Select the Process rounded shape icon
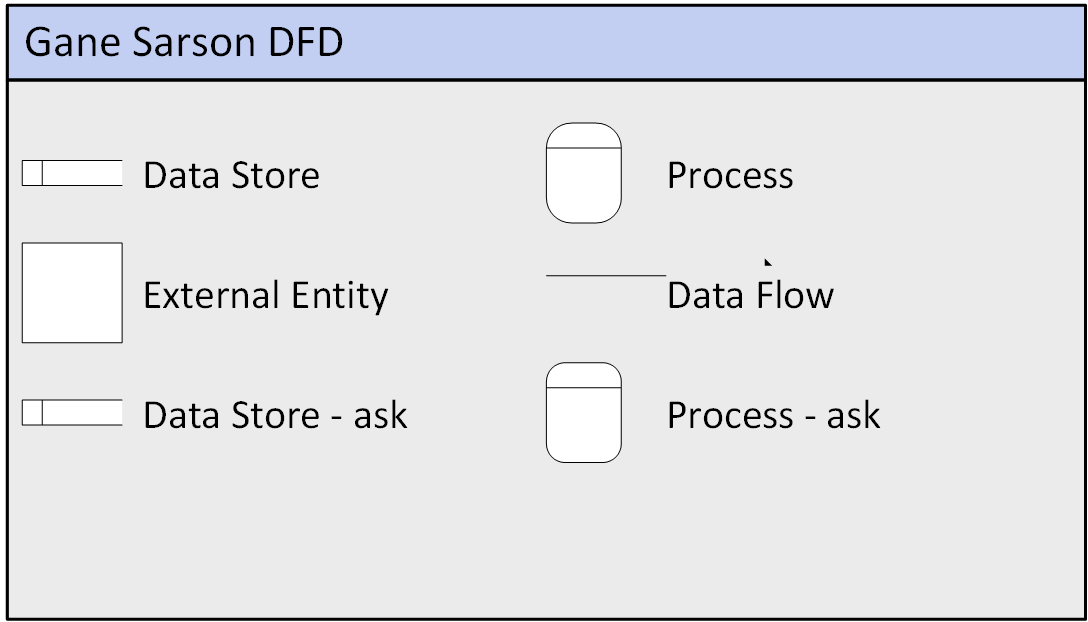The width and height of the screenshot is (1088, 622). (583, 180)
